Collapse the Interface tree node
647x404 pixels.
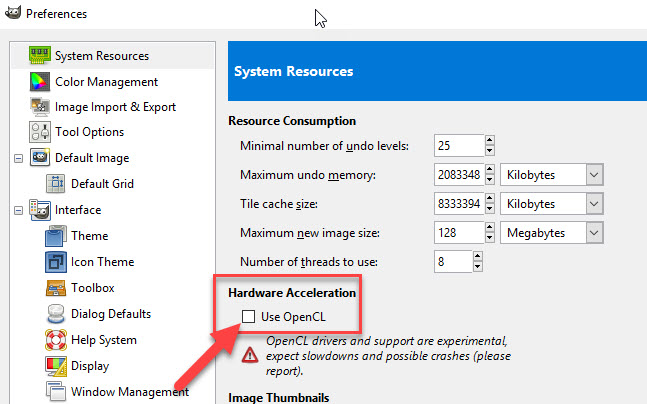tap(17, 210)
